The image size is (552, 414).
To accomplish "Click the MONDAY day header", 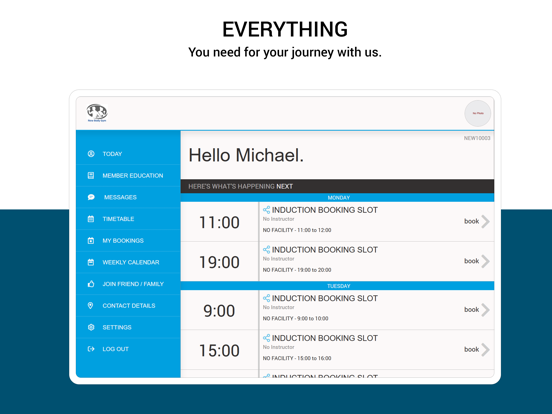I will [338, 197].
